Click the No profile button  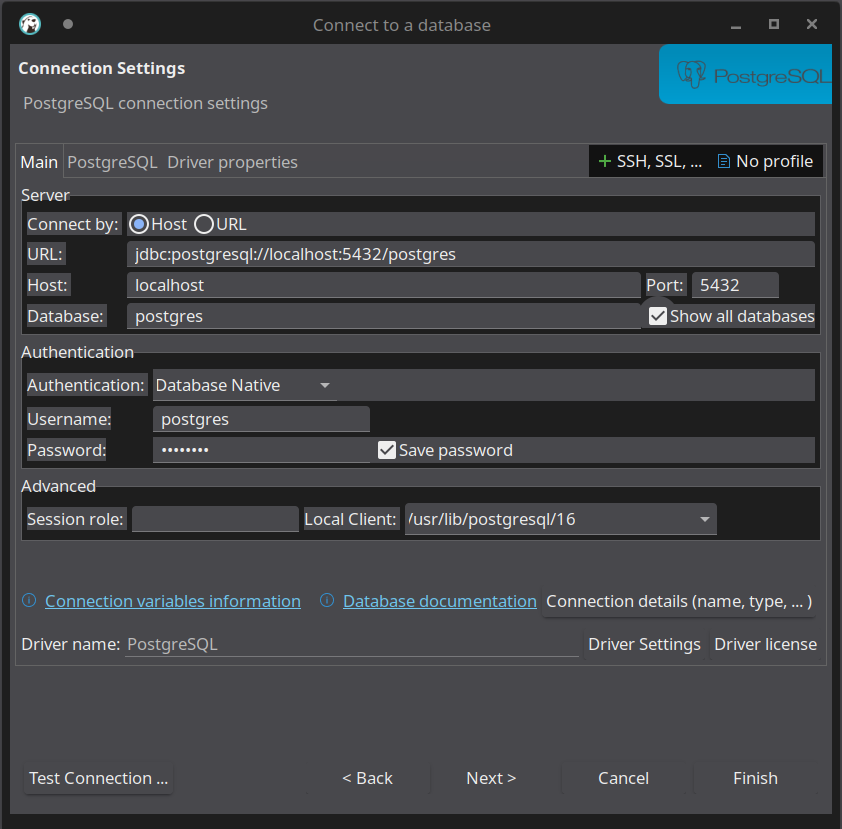click(766, 161)
